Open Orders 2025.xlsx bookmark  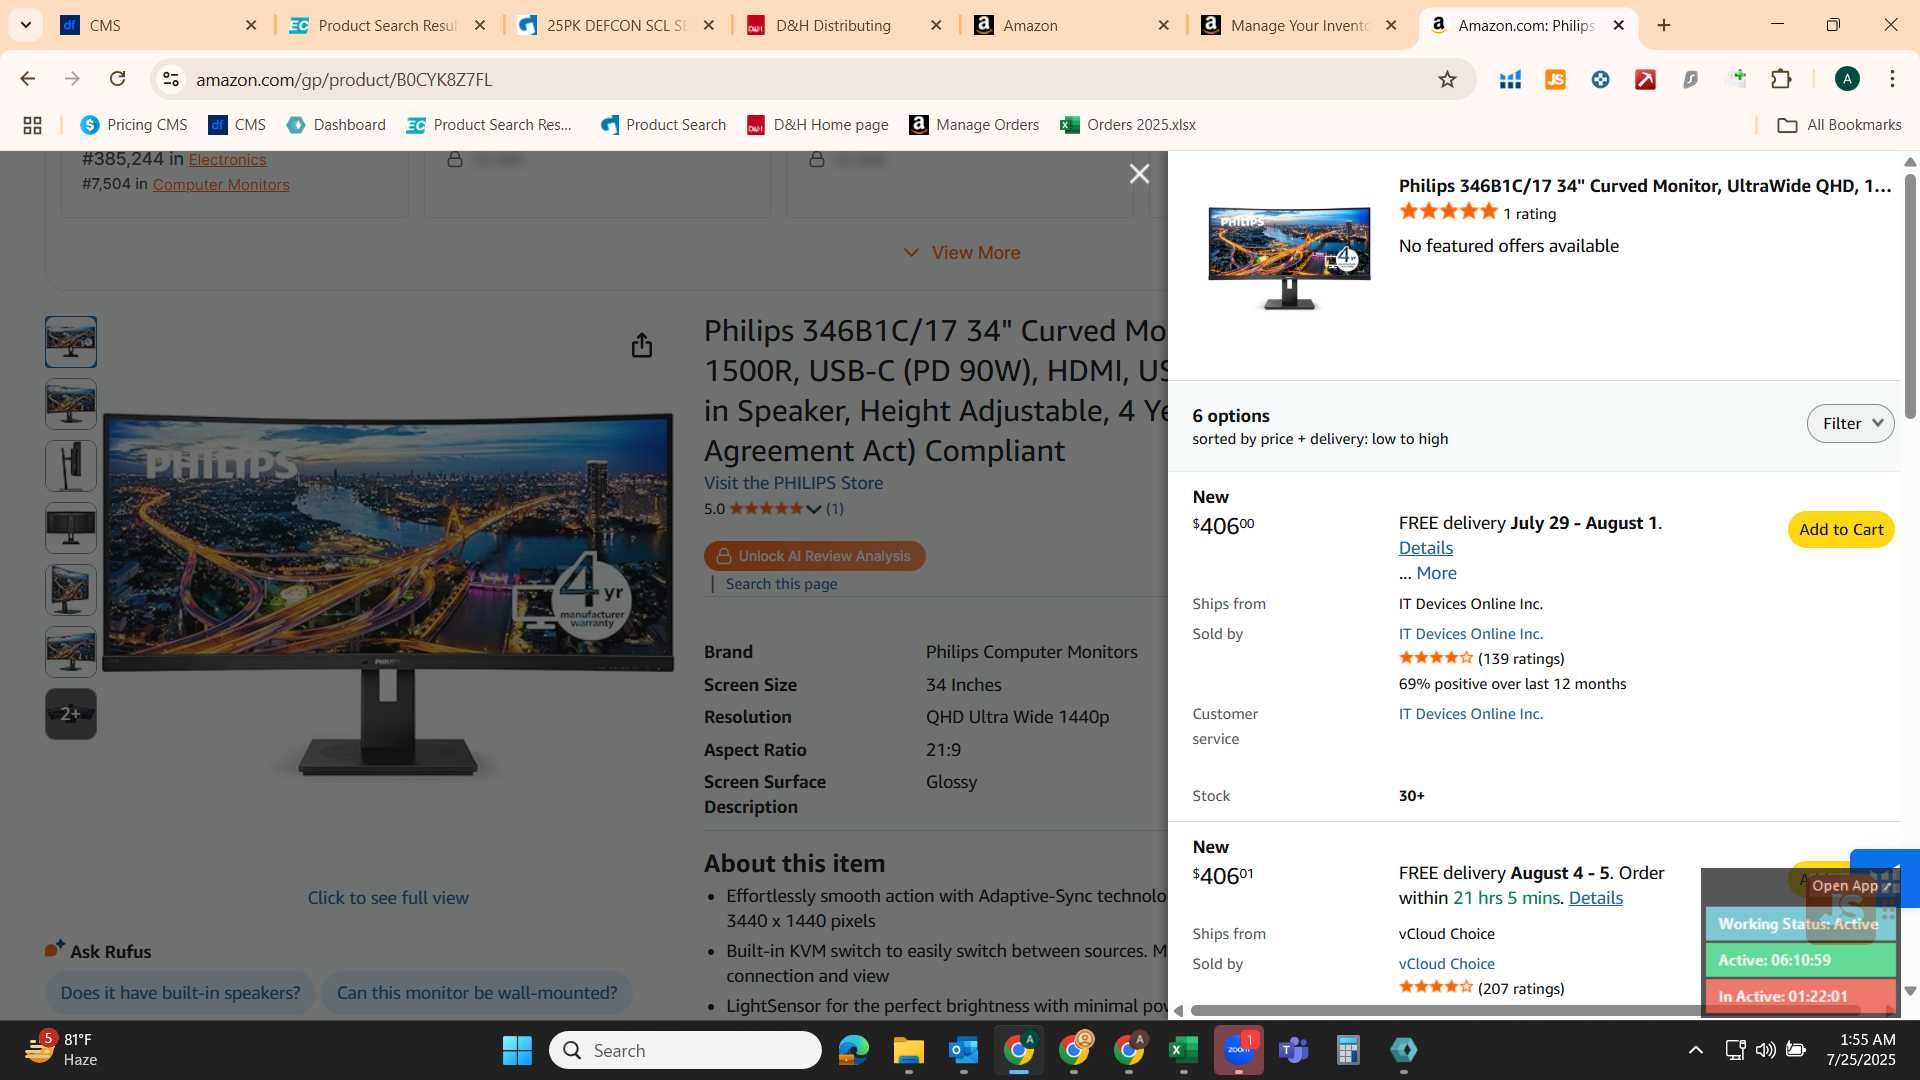1128,125
